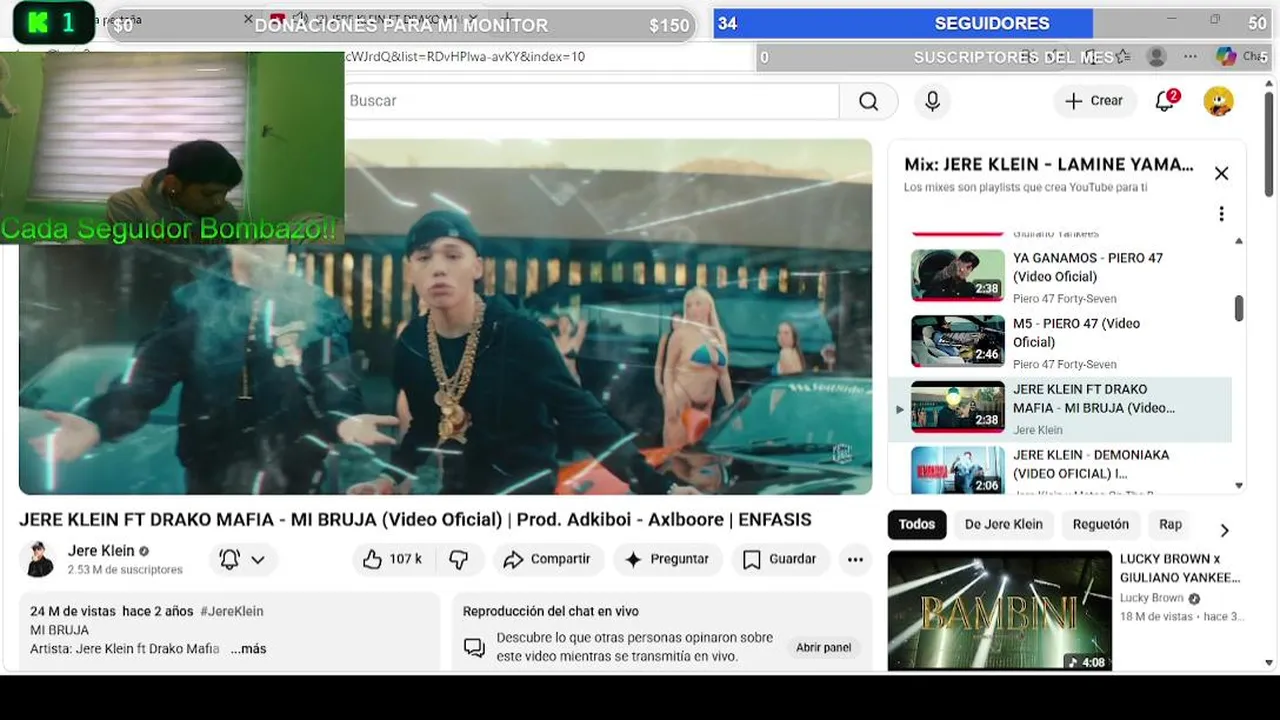This screenshot has width=1280, height=720.
Task: Open notifications bell with badge
Action: 1166,100
